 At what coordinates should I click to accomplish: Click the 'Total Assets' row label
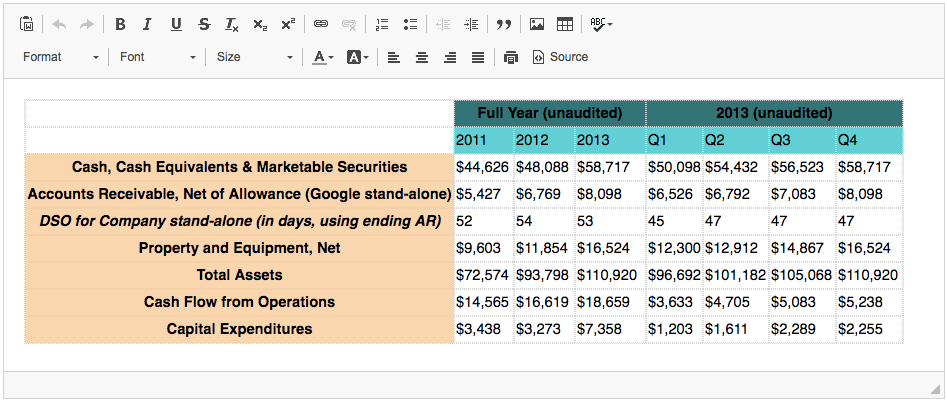(x=240, y=275)
